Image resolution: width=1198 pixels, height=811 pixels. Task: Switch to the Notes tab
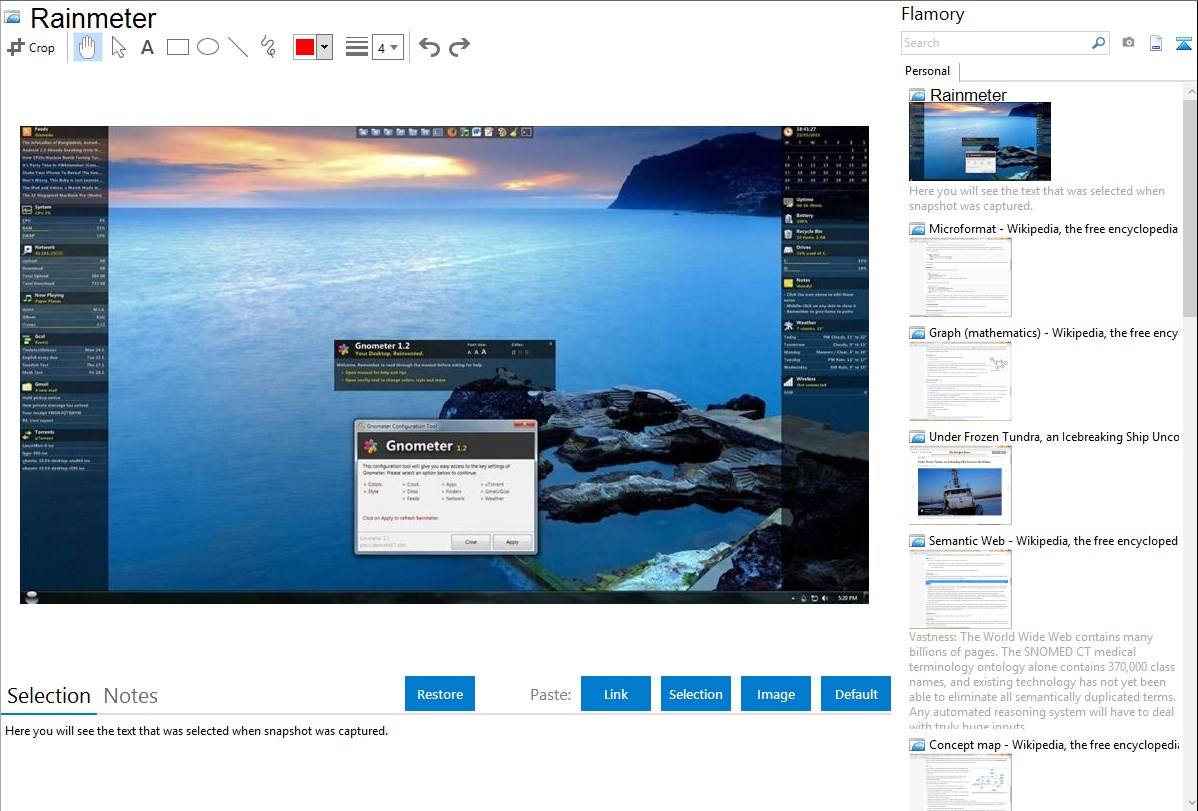(x=131, y=696)
